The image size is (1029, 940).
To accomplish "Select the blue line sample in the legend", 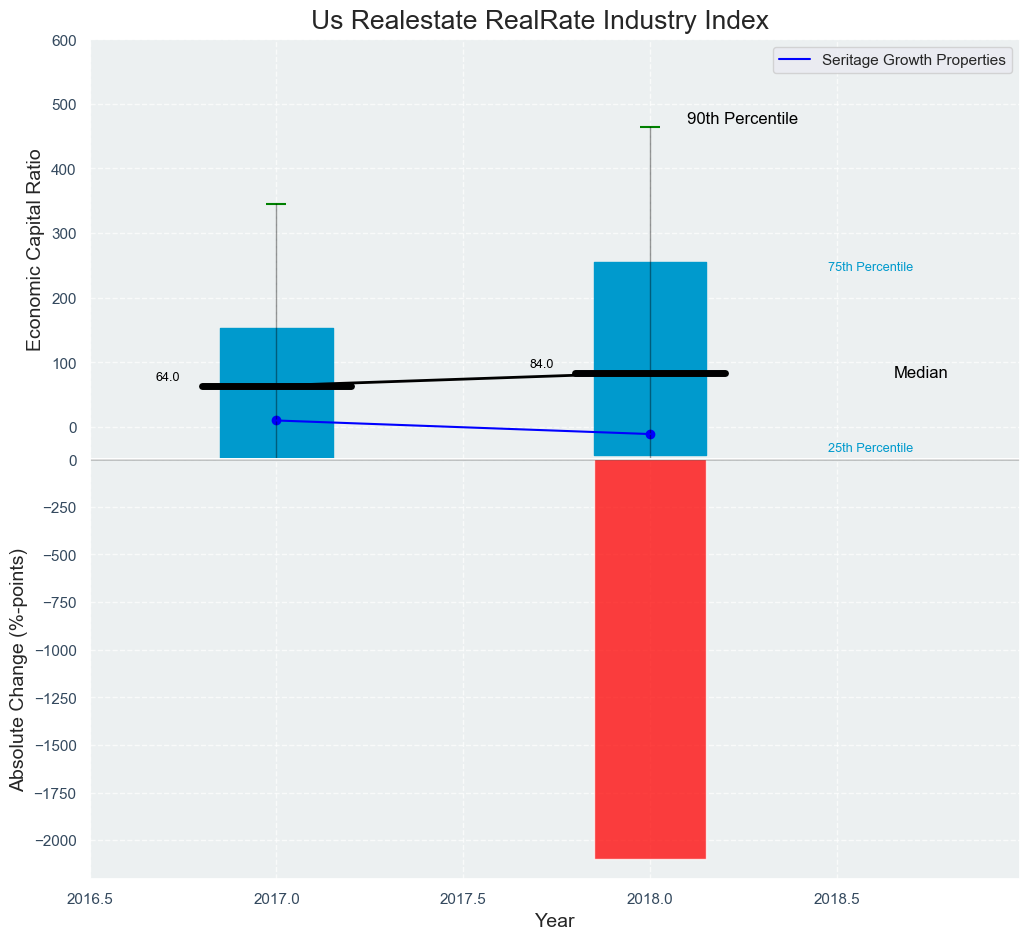I will click(x=795, y=60).
